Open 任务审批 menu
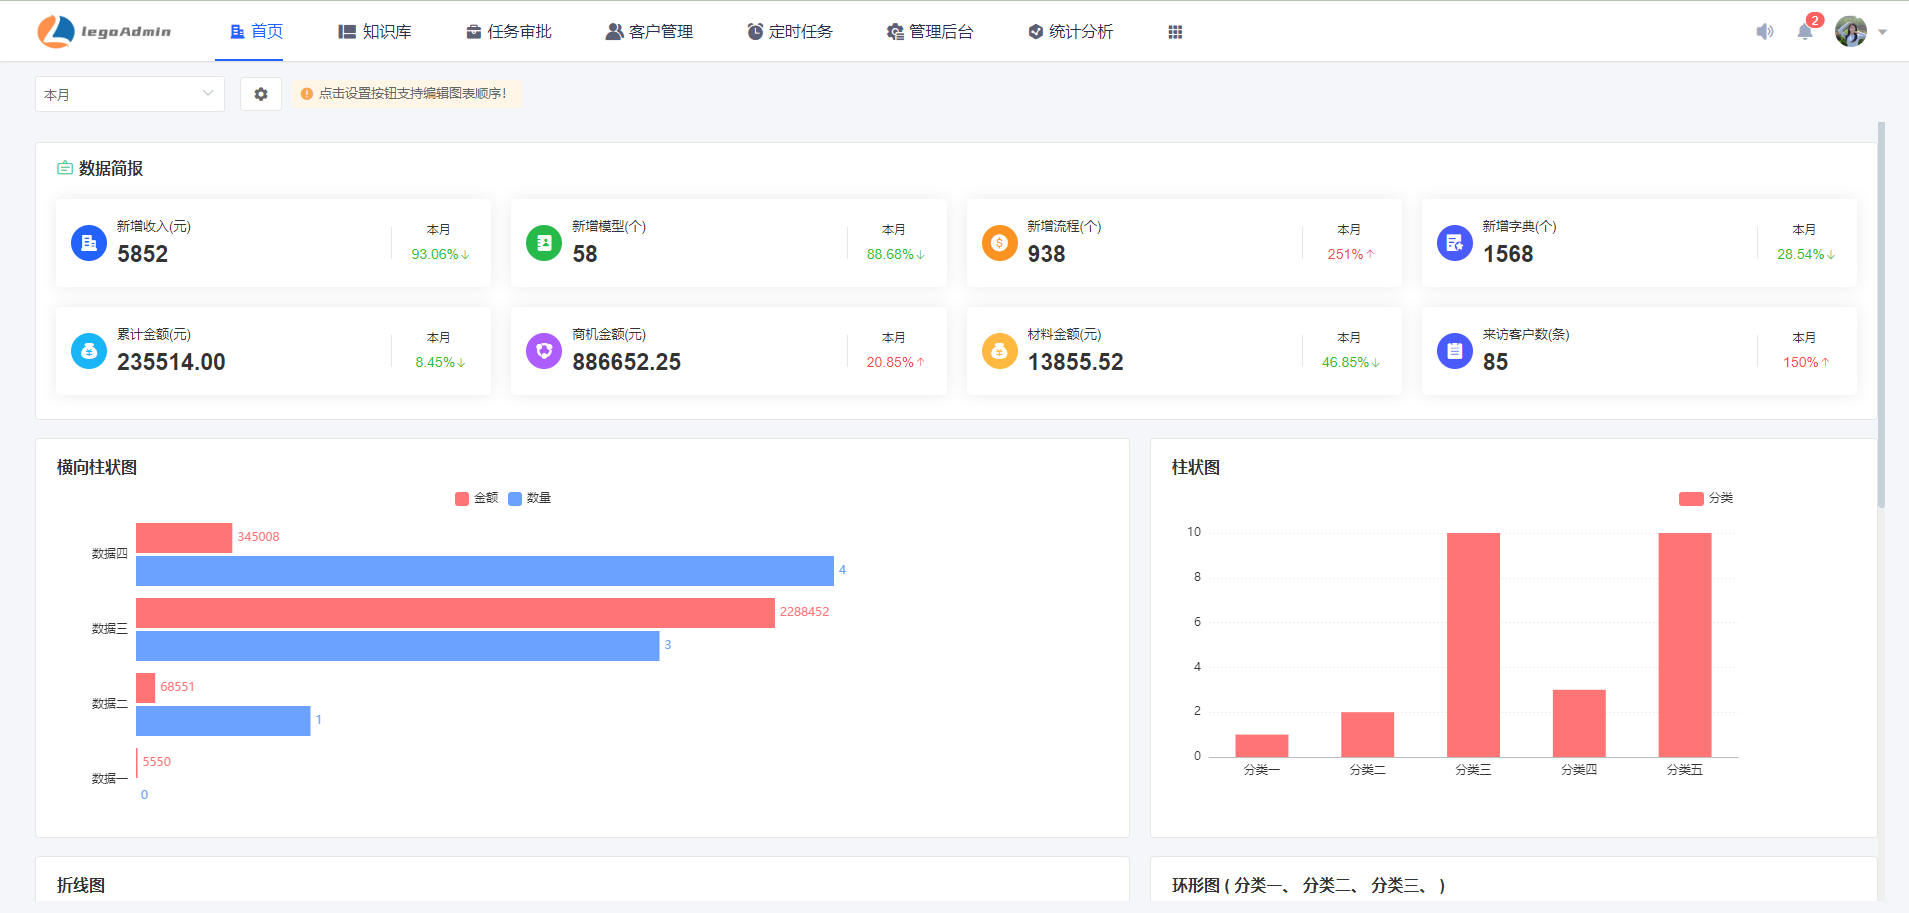Viewport: 1909px width, 913px height. [508, 32]
